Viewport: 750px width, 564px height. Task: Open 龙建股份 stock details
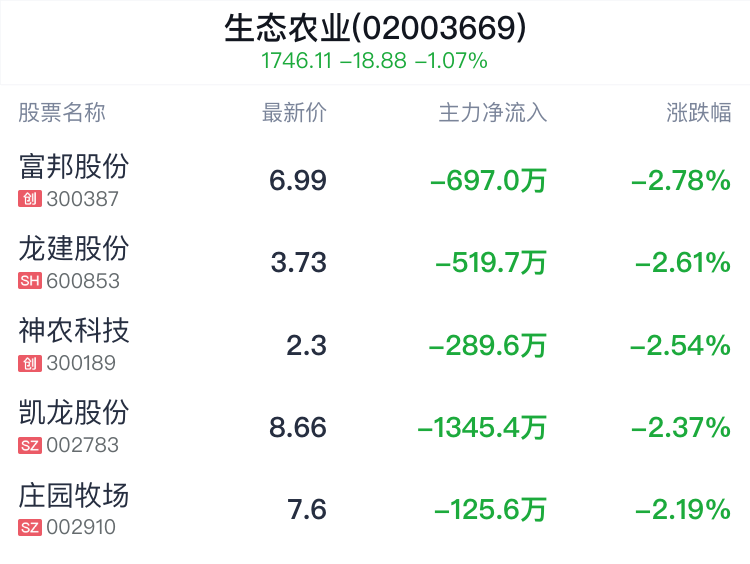pos(74,249)
